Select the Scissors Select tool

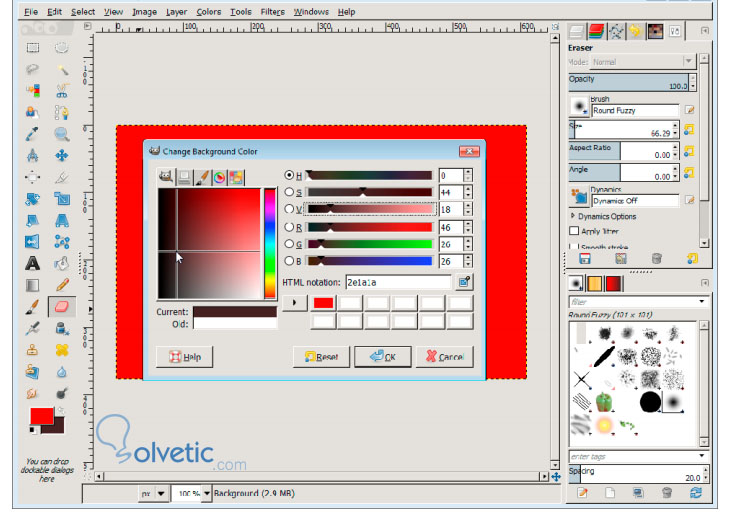pyautogui.click(x=61, y=91)
